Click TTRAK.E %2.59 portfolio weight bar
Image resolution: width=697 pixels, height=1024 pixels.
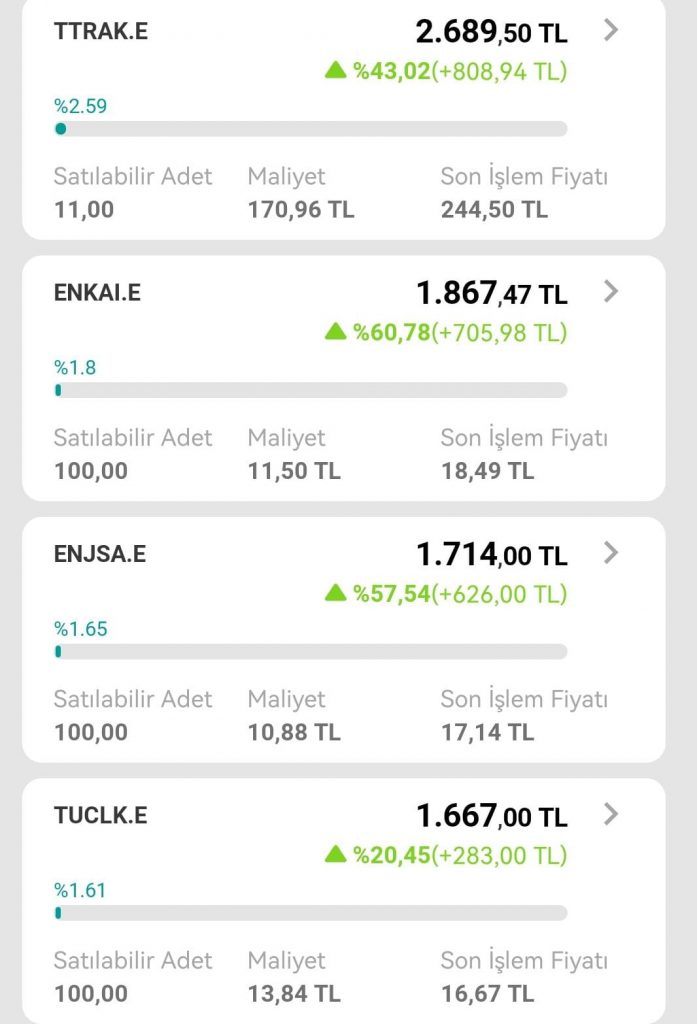click(310, 129)
